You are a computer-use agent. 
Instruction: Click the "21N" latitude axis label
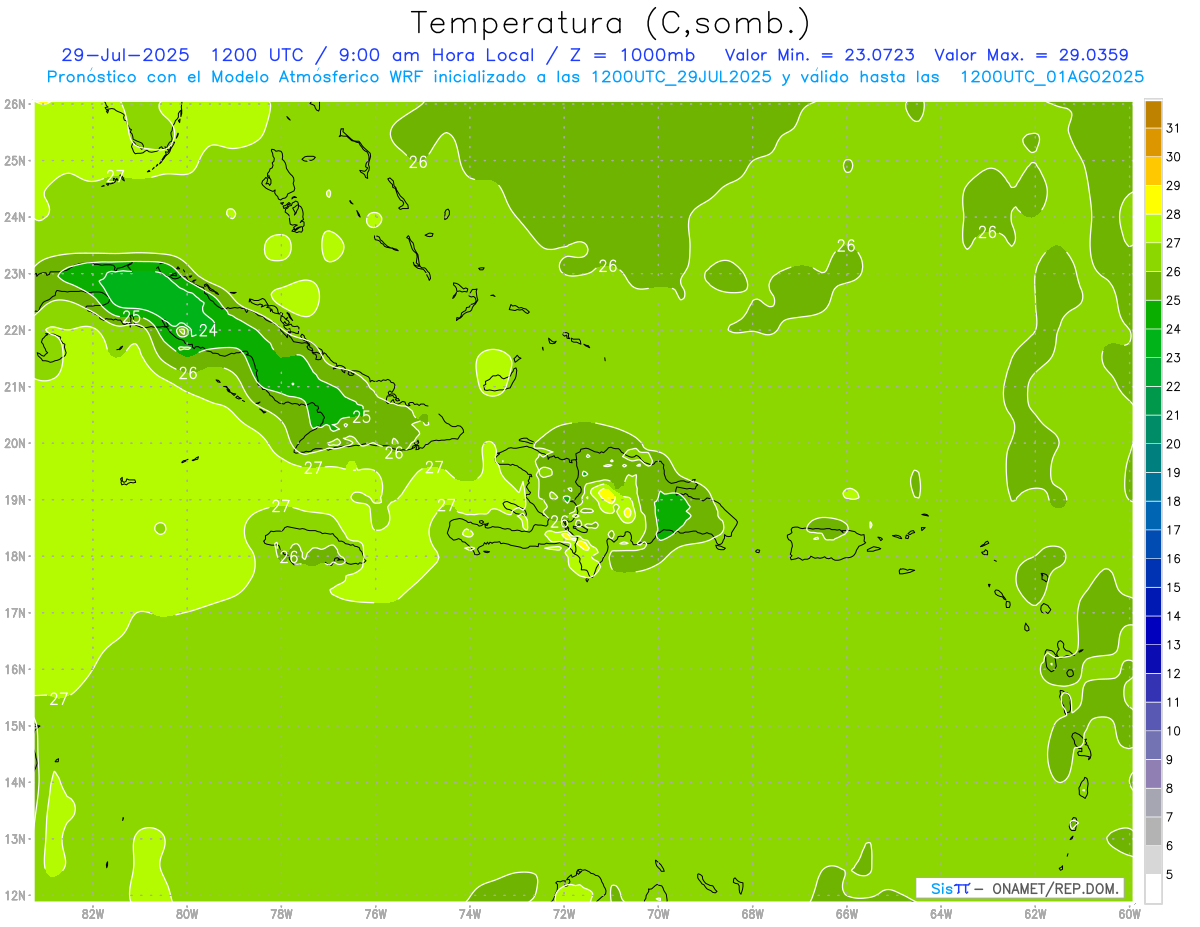pyautogui.click(x=14, y=387)
